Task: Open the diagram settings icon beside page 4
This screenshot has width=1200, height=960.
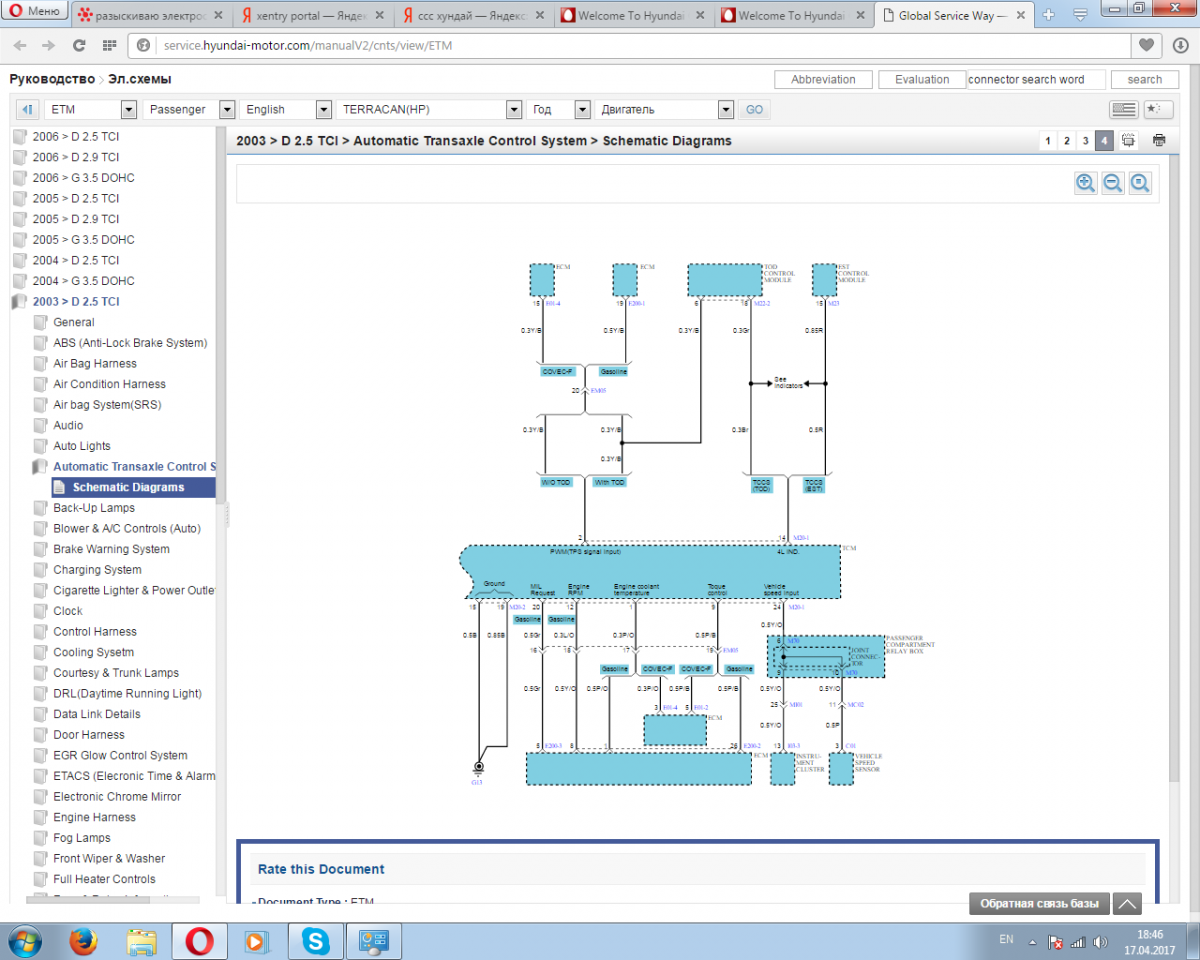Action: [x=1128, y=141]
